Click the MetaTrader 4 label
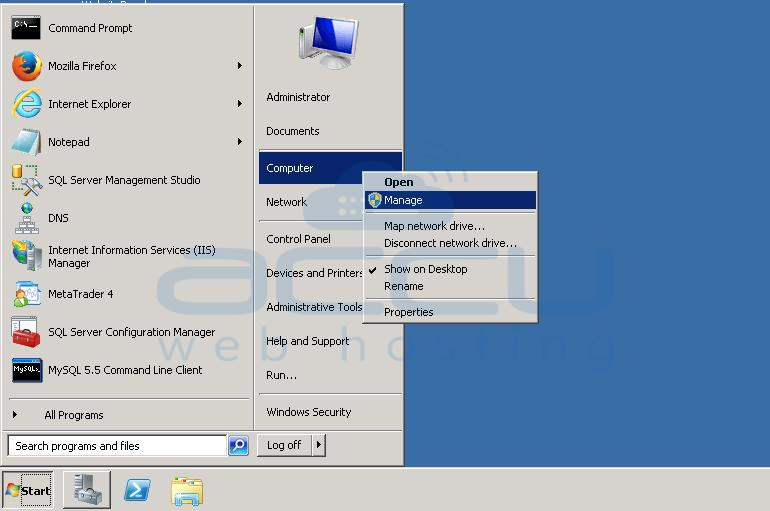This screenshot has width=770, height=511. coord(81,294)
